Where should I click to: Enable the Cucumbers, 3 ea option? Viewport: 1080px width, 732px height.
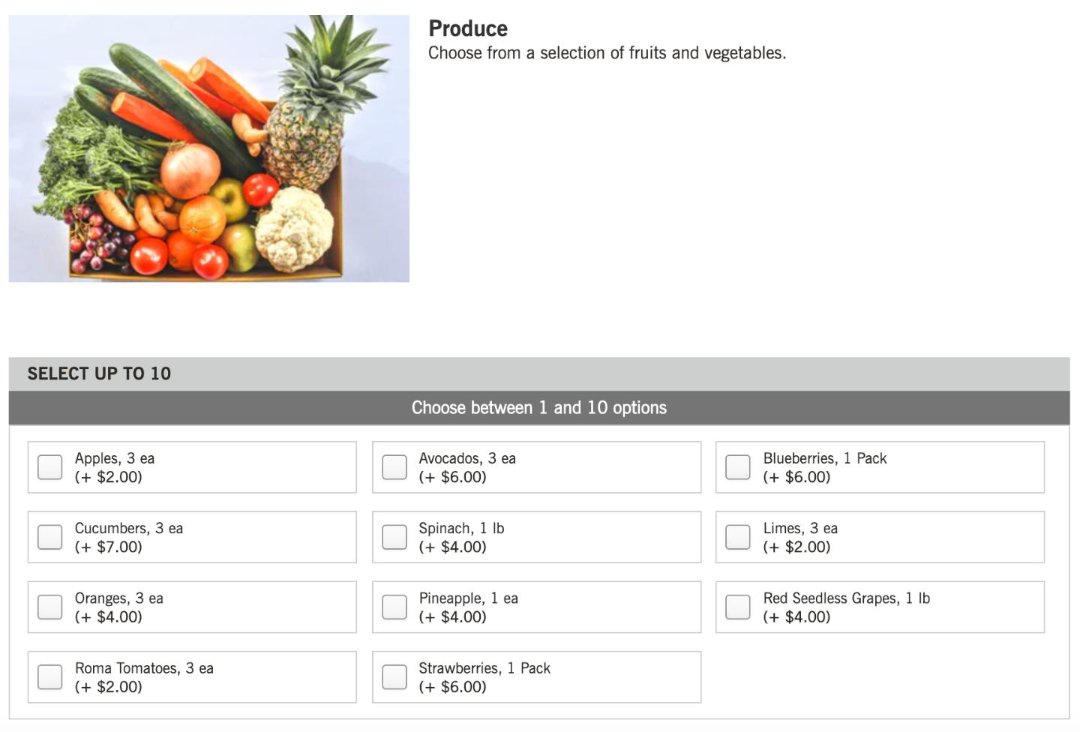(x=50, y=537)
